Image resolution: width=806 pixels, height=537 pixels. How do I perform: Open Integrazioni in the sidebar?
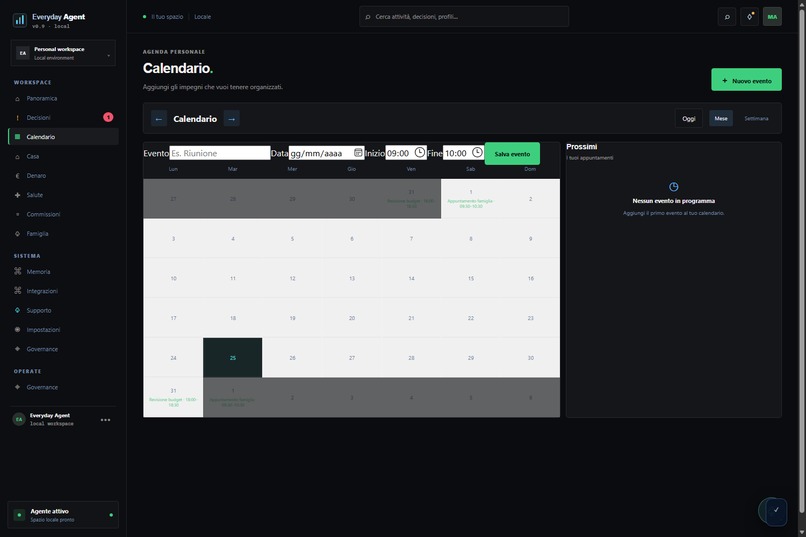63,291
